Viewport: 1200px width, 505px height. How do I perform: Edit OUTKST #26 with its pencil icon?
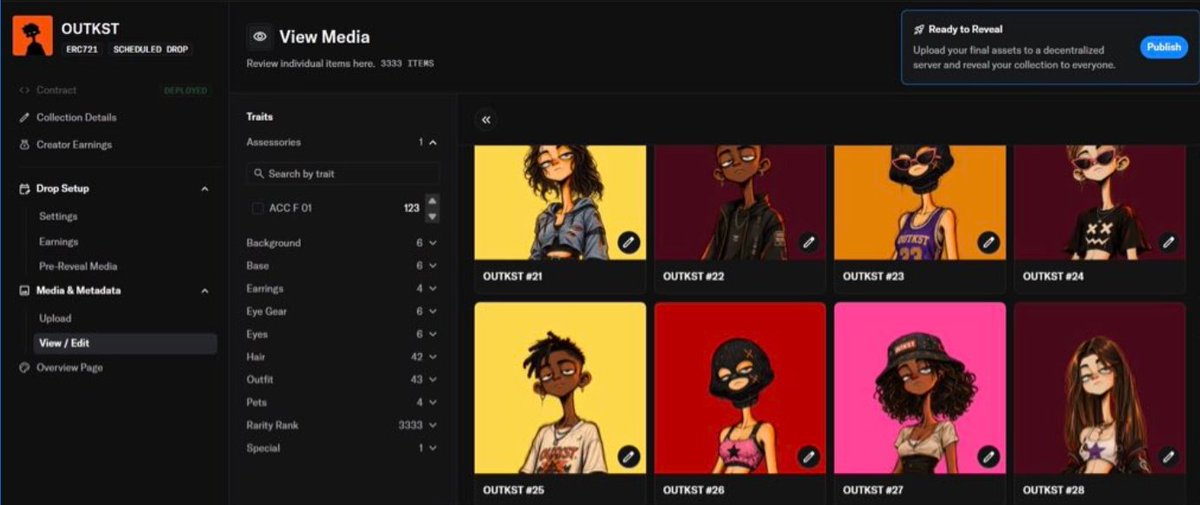coord(808,456)
